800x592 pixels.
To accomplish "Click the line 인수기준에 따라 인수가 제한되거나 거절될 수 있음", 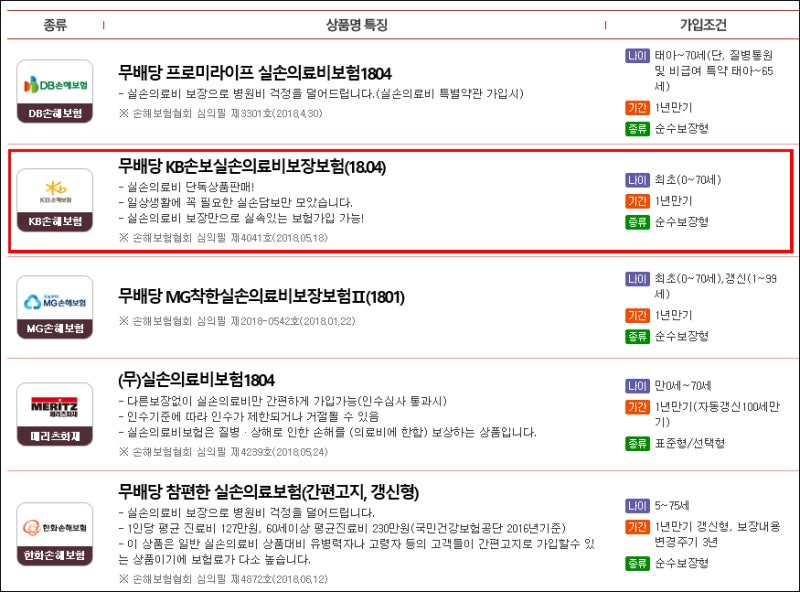I will click(x=248, y=417).
